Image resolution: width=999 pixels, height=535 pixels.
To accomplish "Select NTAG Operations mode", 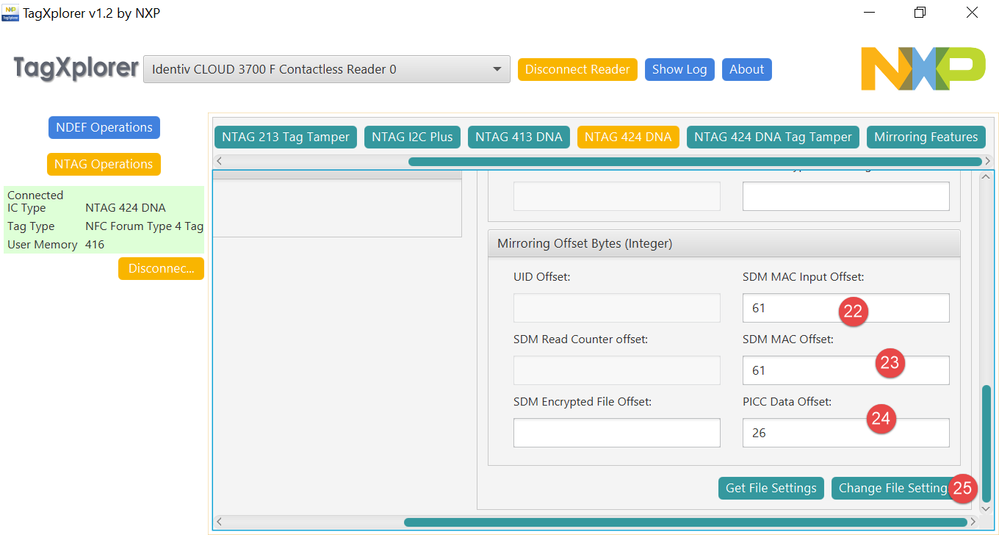I will coord(104,164).
